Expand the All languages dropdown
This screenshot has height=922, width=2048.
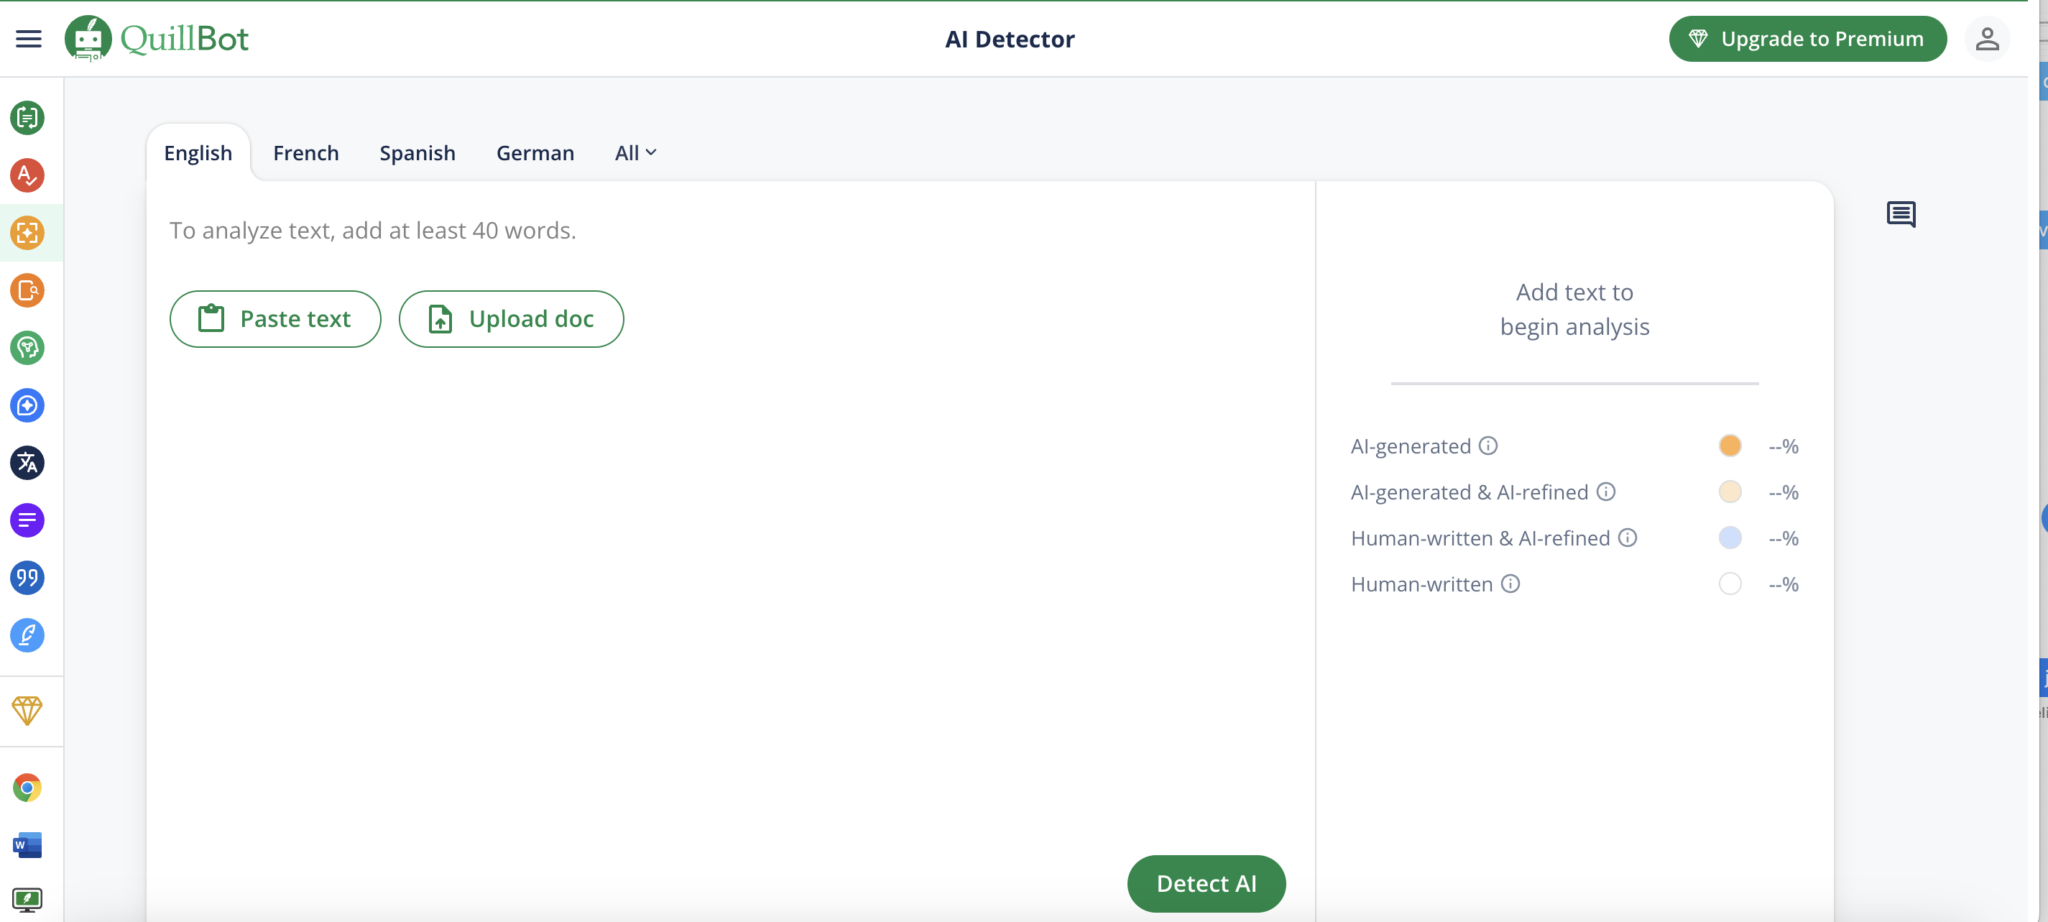(635, 153)
